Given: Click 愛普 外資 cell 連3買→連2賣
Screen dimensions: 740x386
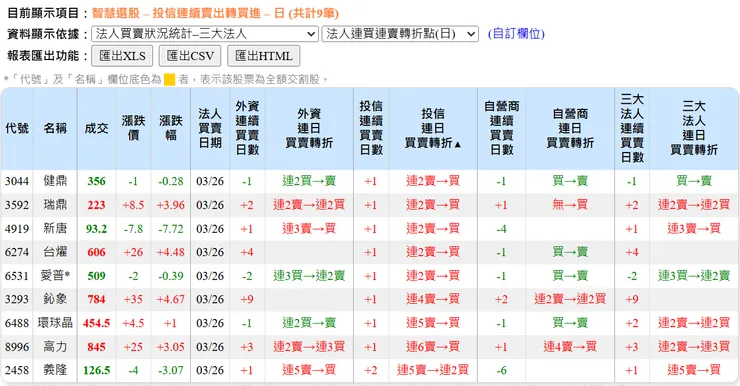Looking at the screenshot, I should pos(309,276).
